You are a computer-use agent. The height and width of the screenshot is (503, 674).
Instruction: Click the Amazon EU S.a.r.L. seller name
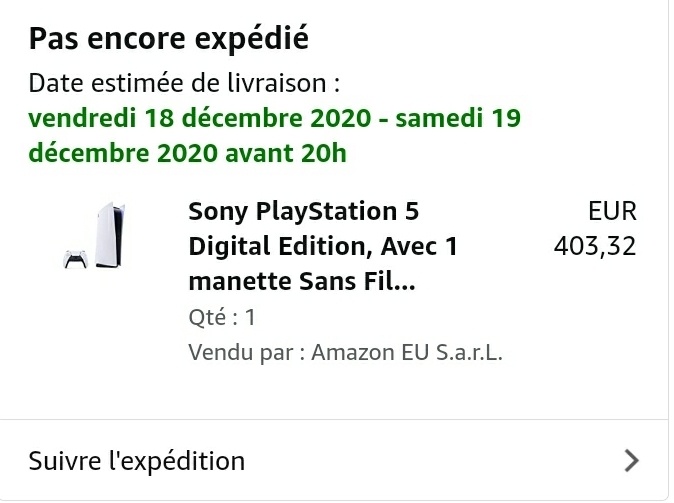[x=407, y=353]
